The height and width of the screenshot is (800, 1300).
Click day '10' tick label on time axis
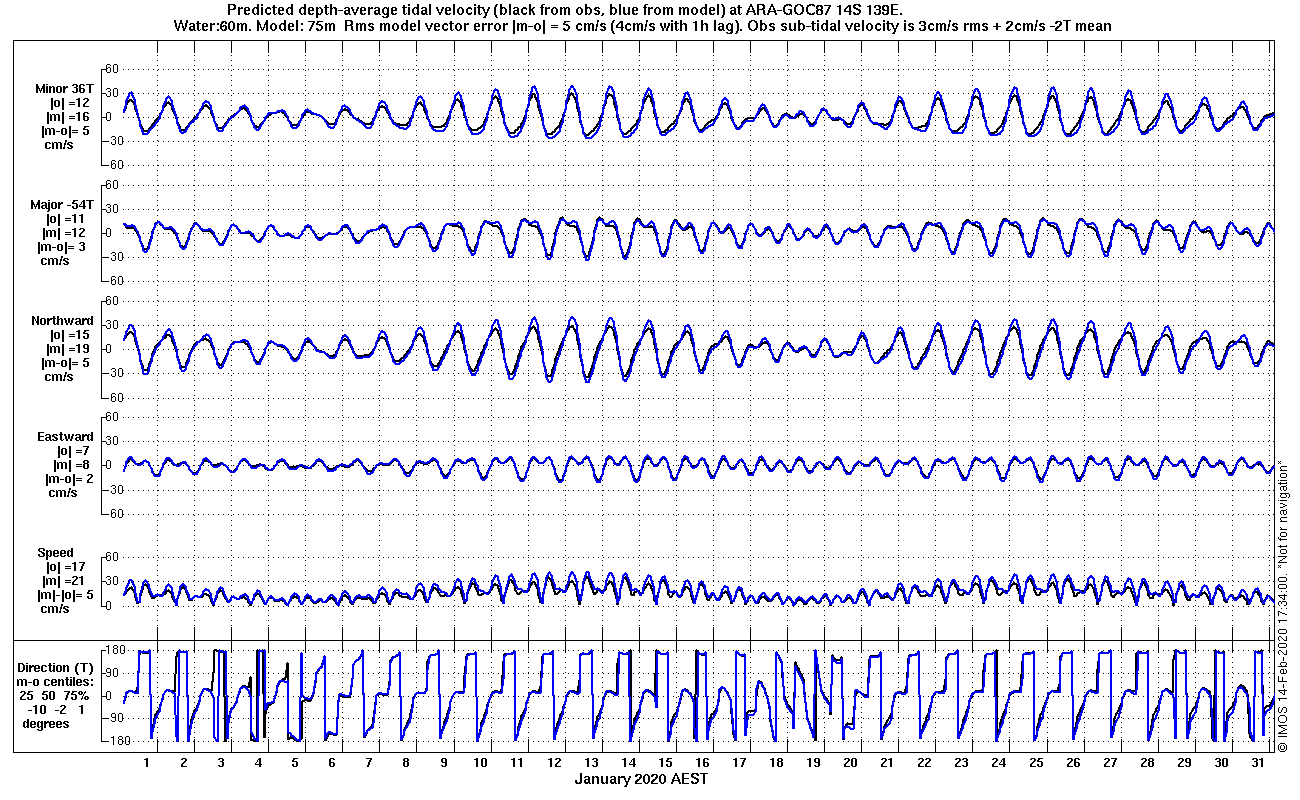(481, 763)
